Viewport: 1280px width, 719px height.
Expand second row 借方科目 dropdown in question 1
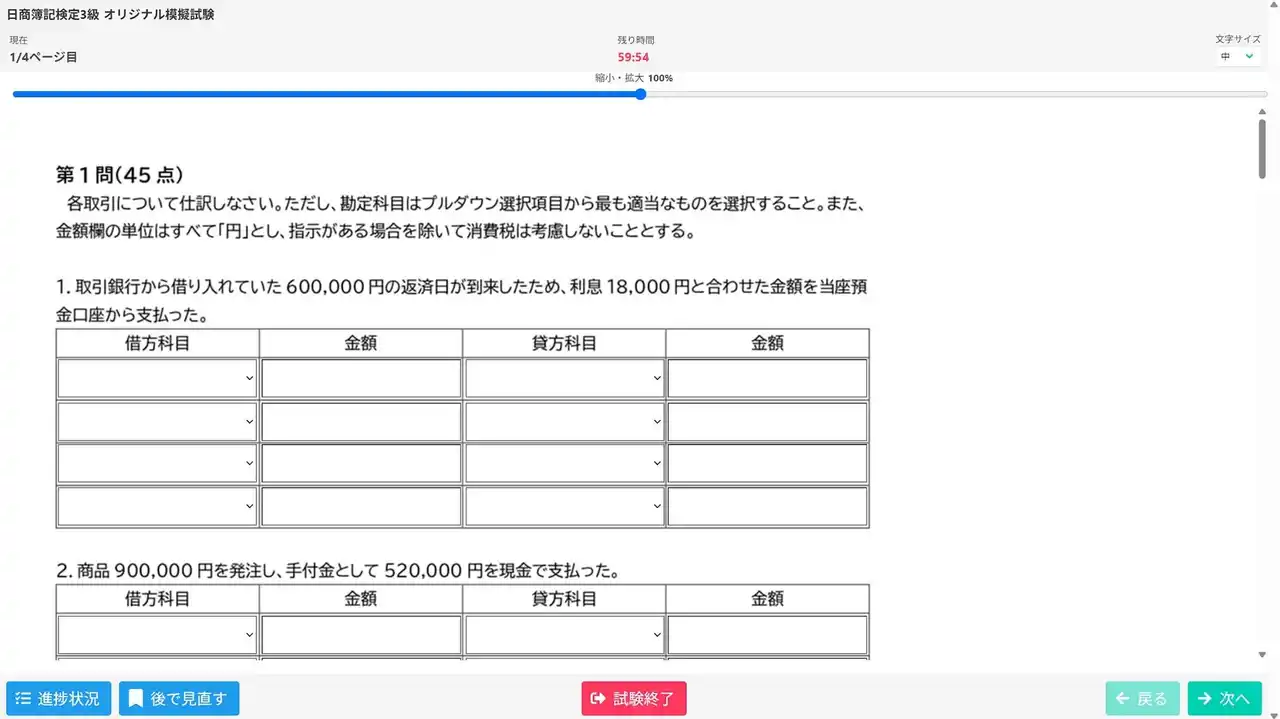coord(157,422)
